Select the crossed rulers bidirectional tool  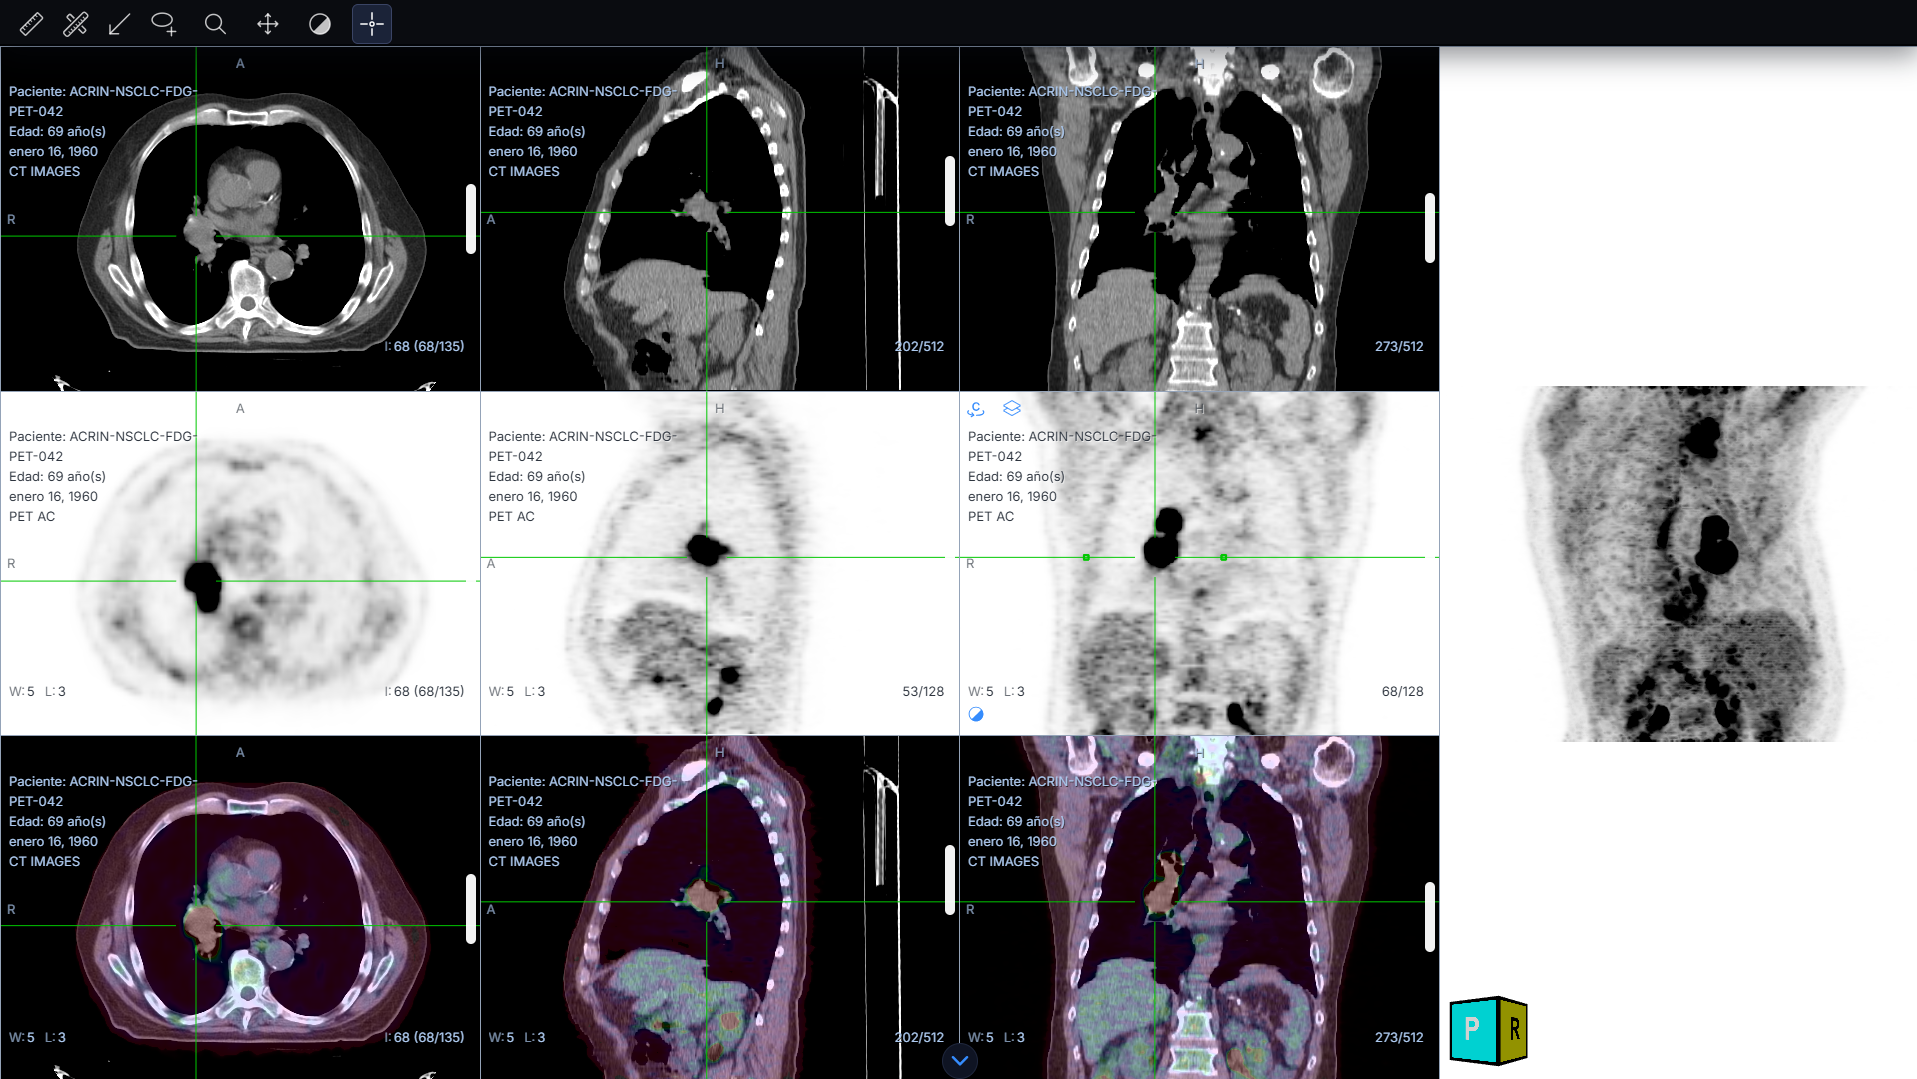[75, 24]
